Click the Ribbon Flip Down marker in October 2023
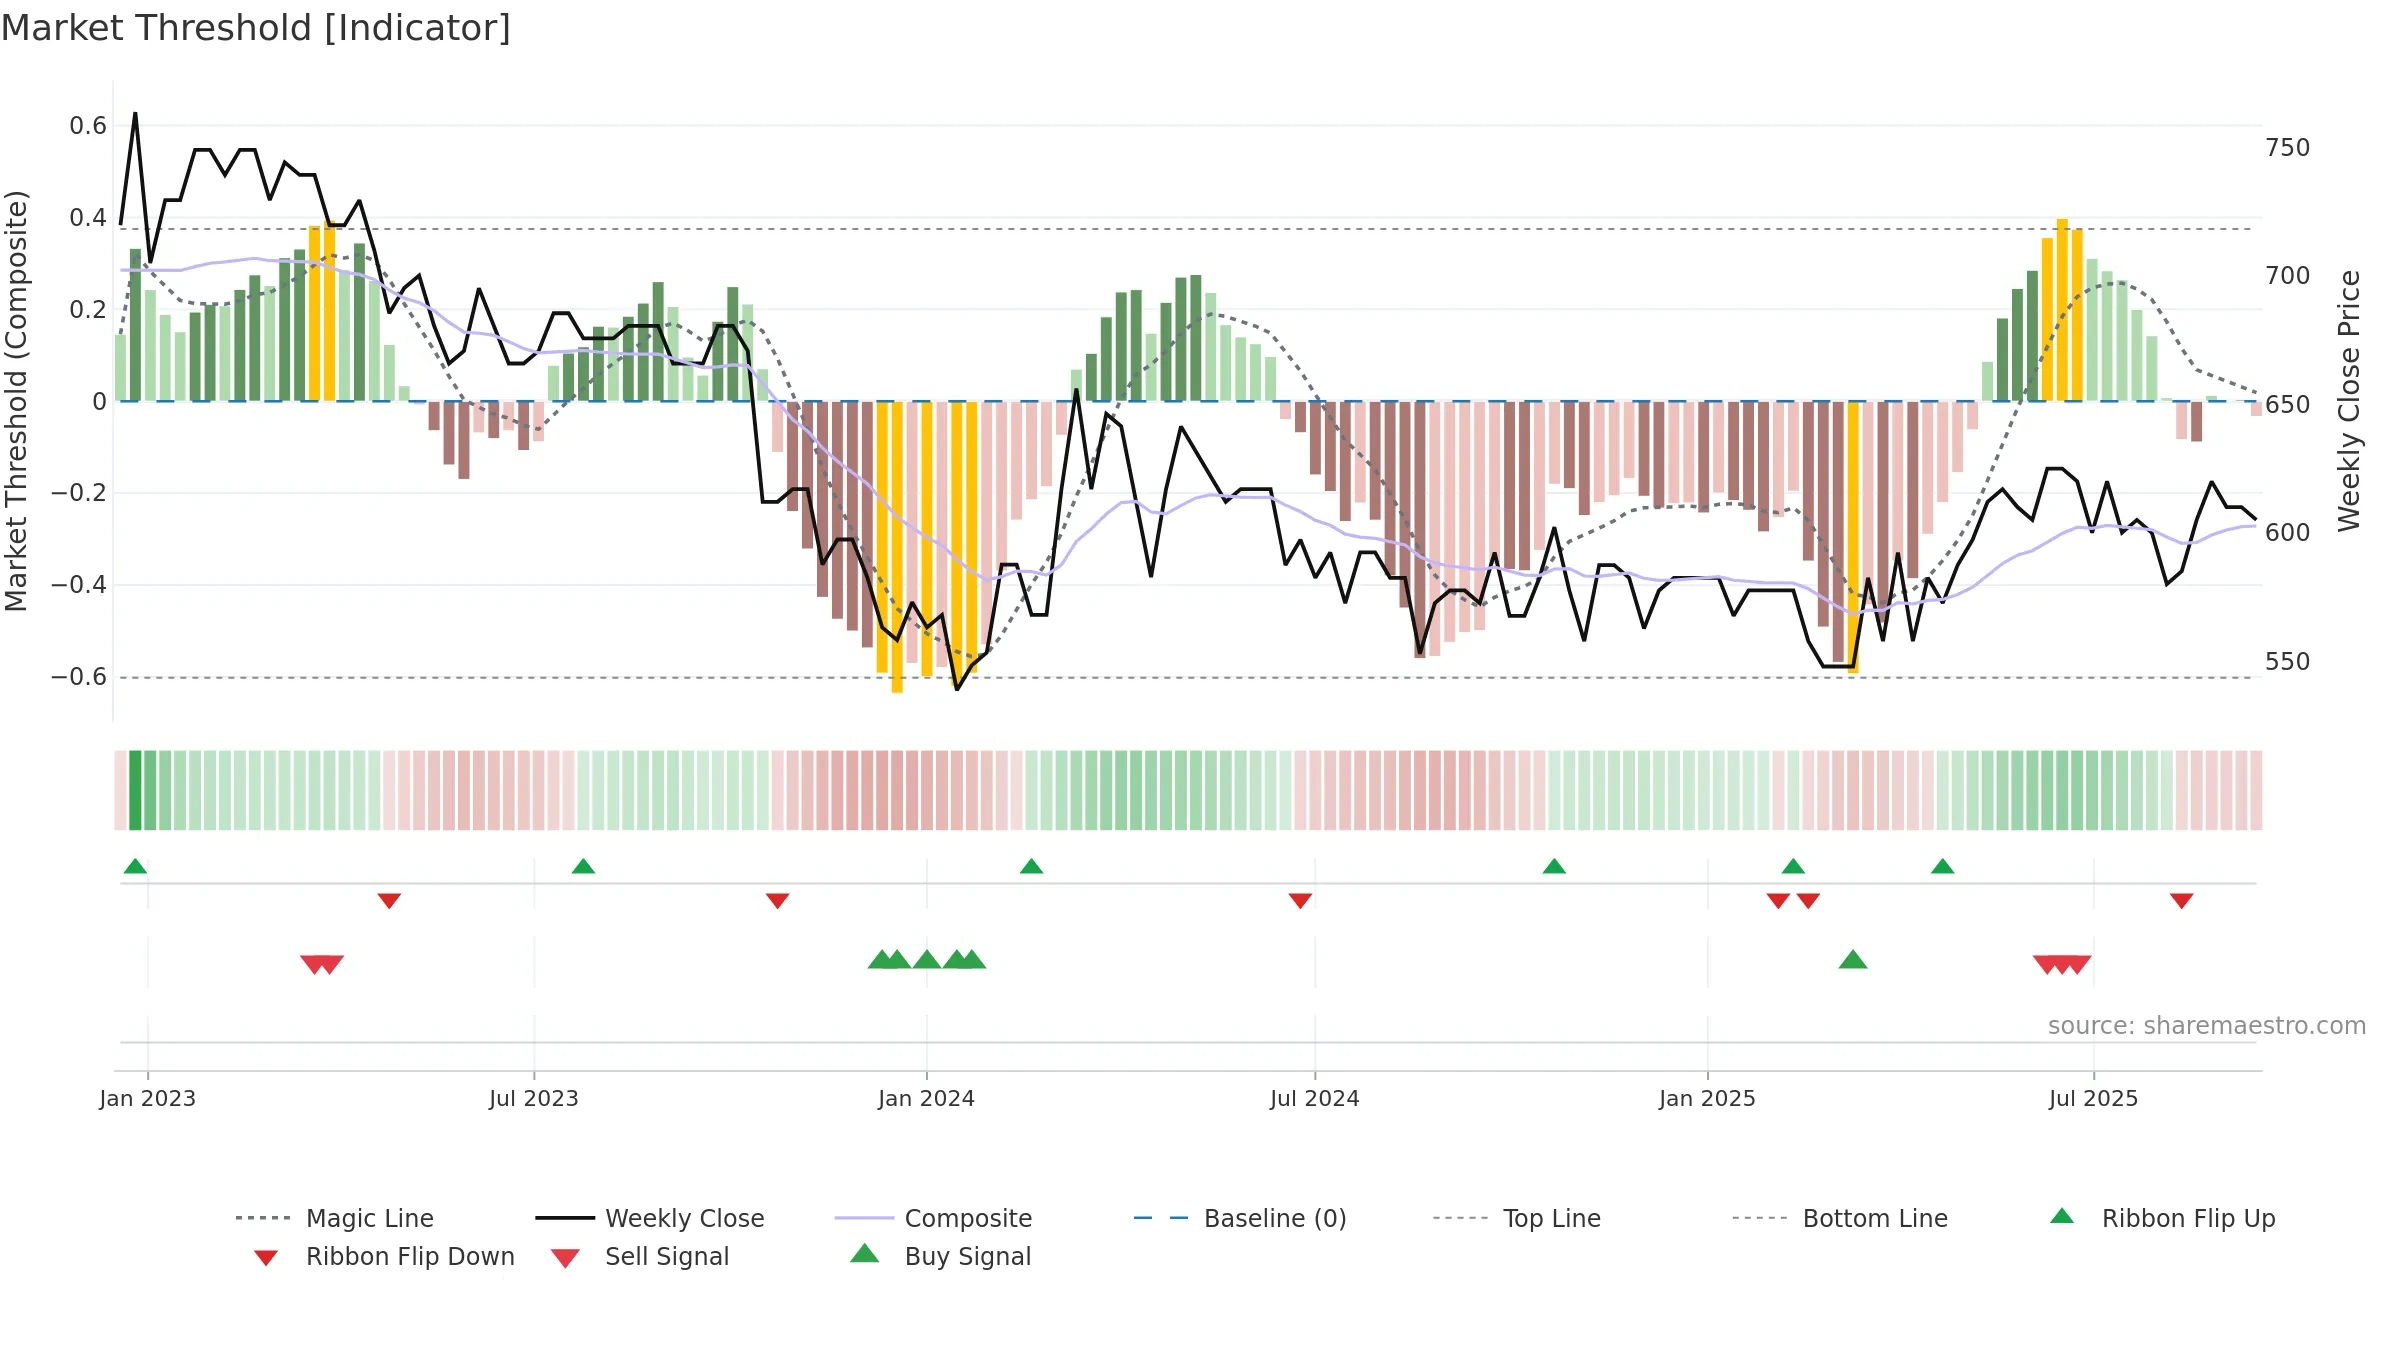Screen dimensions: 2400x1350 (777, 901)
